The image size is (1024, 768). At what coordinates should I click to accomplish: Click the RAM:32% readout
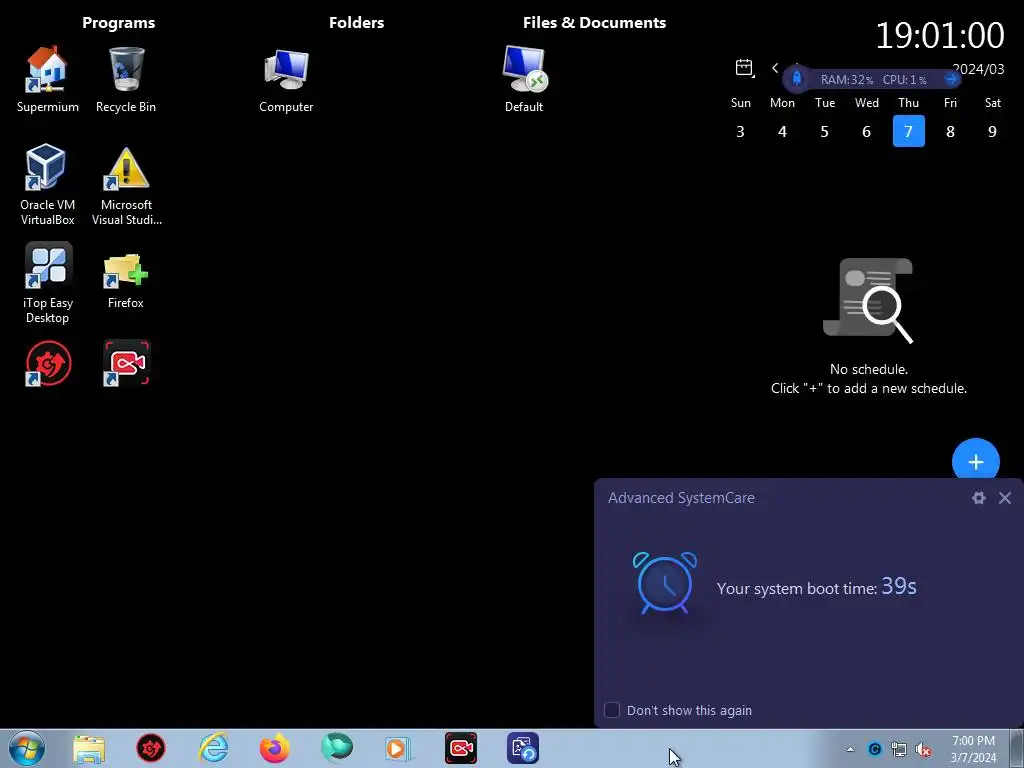(x=846, y=80)
